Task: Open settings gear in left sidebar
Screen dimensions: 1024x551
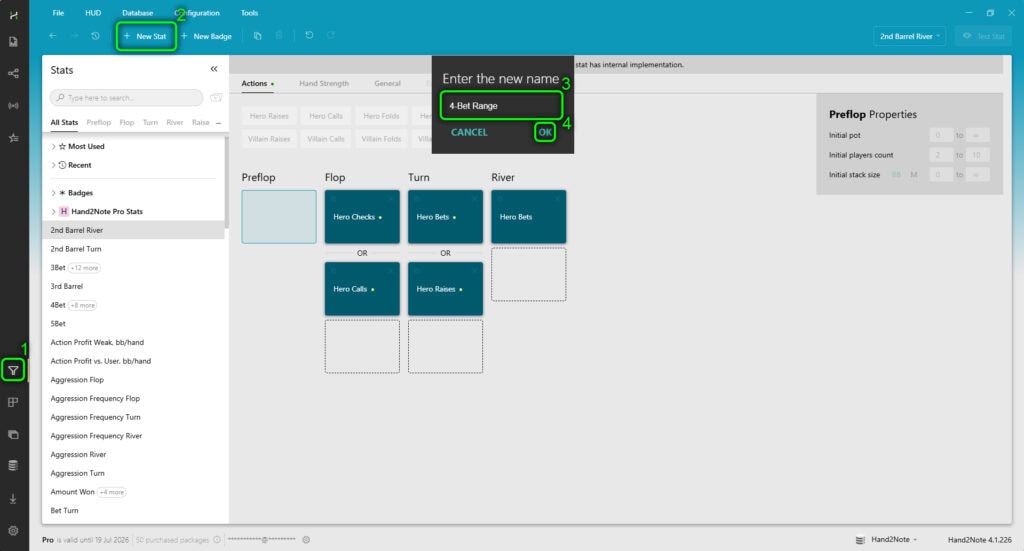Action: coord(13,530)
